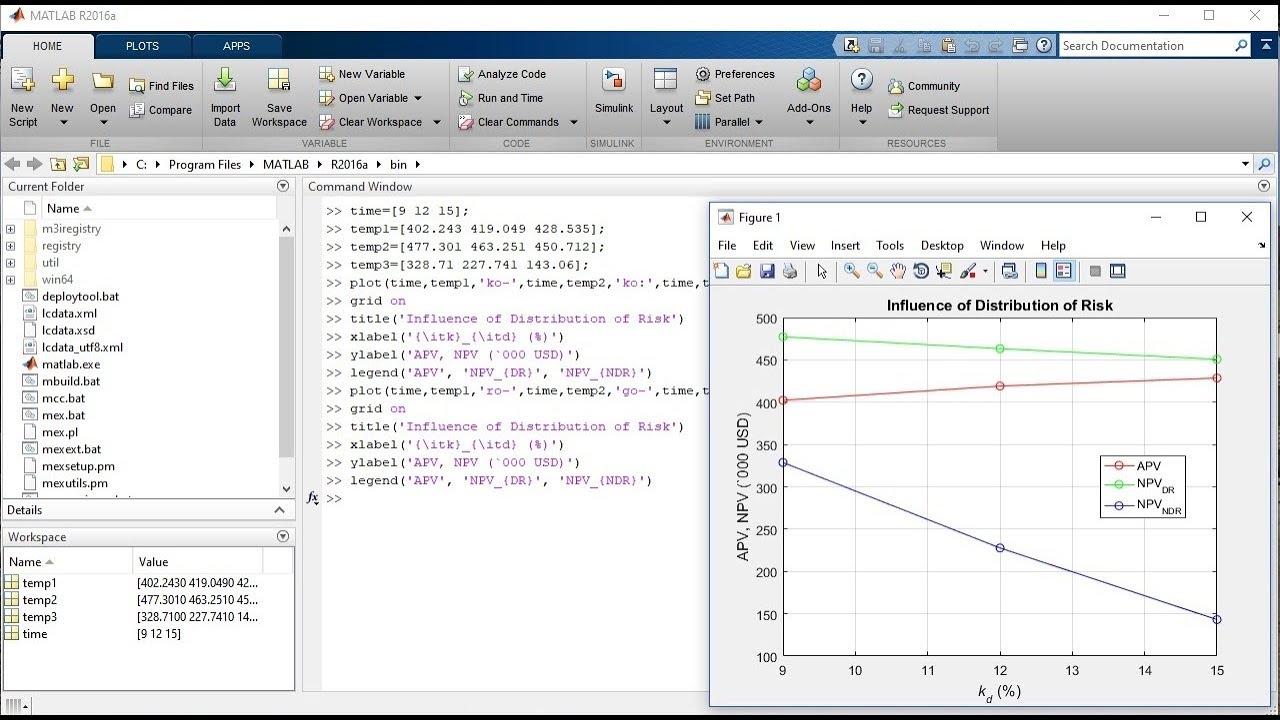Open the Insert menu in Figure 1
Screen dimensions: 1280x720
pyautogui.click(x=845, y=245)
